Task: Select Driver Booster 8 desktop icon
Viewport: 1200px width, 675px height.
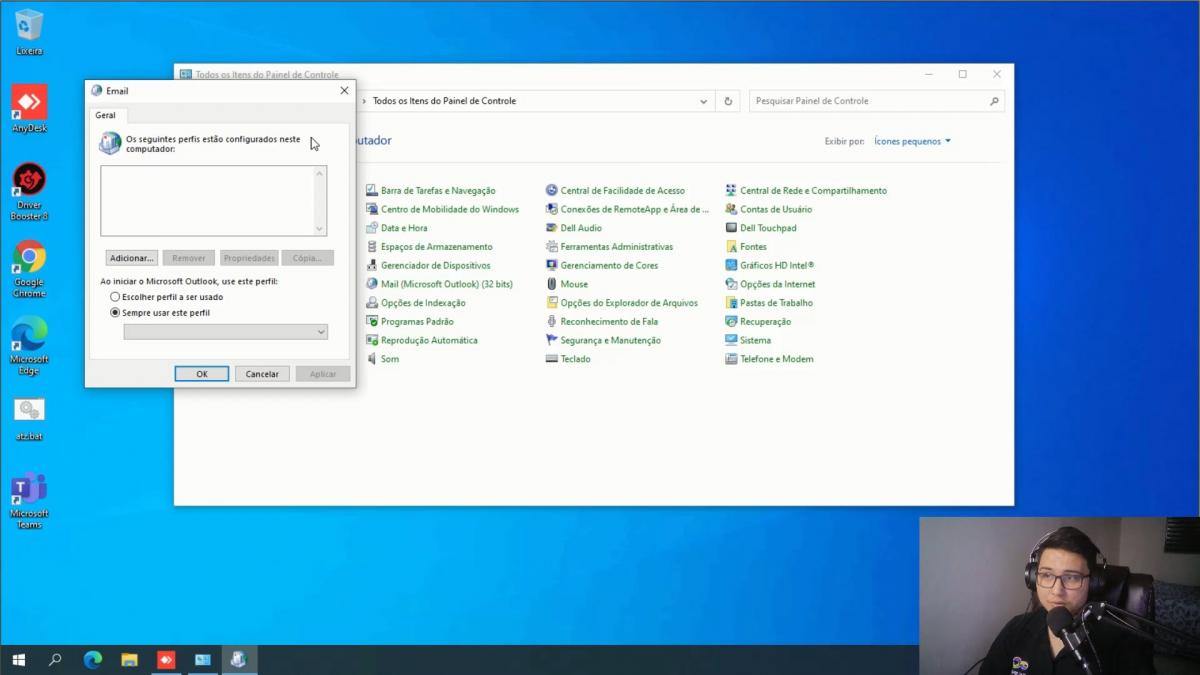Action: click(x=29, y=191)
